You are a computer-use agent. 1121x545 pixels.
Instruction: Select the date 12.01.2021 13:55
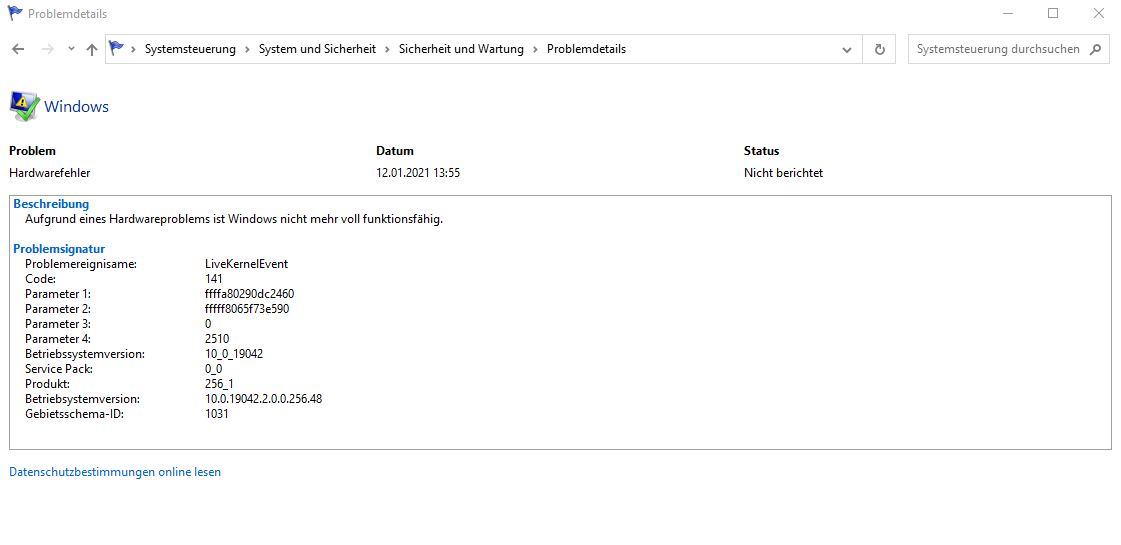click(418, 172)
